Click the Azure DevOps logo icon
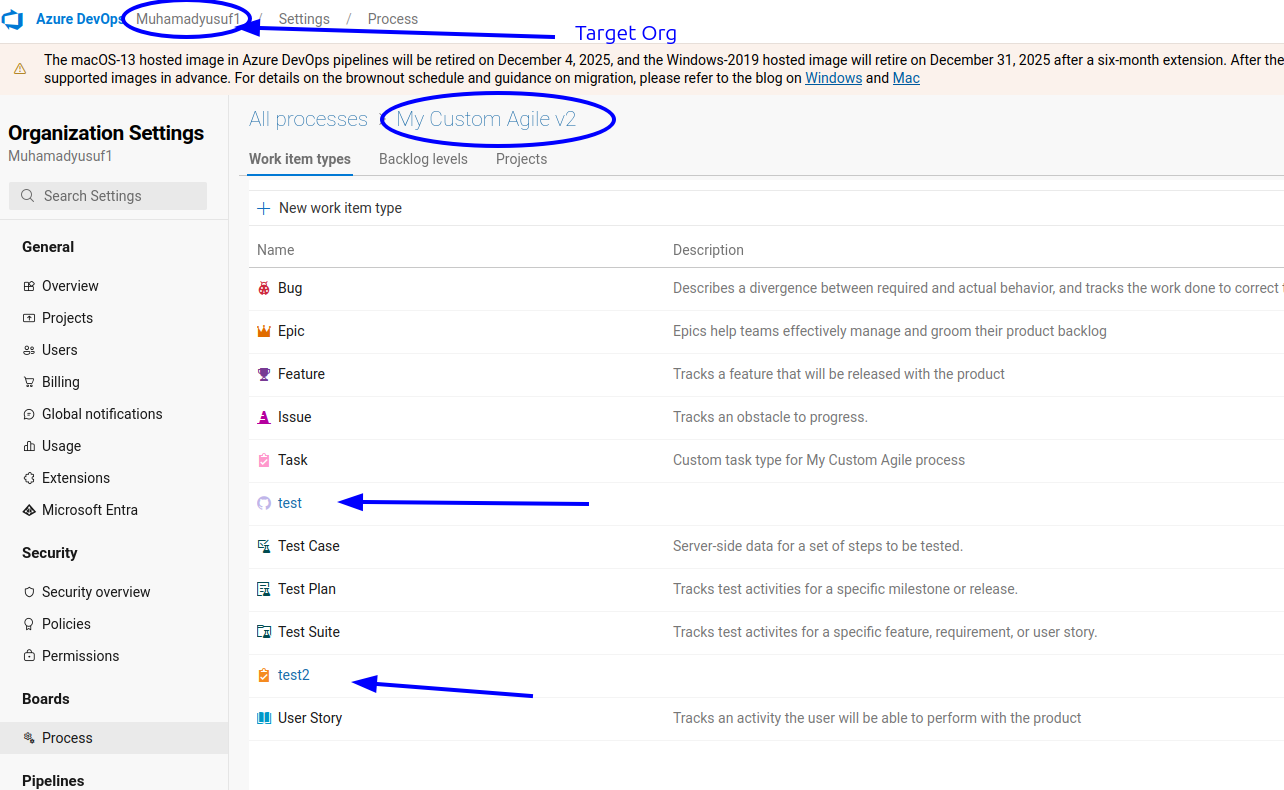The width and height of the screenshot is (1284, 790). point(14,19)
